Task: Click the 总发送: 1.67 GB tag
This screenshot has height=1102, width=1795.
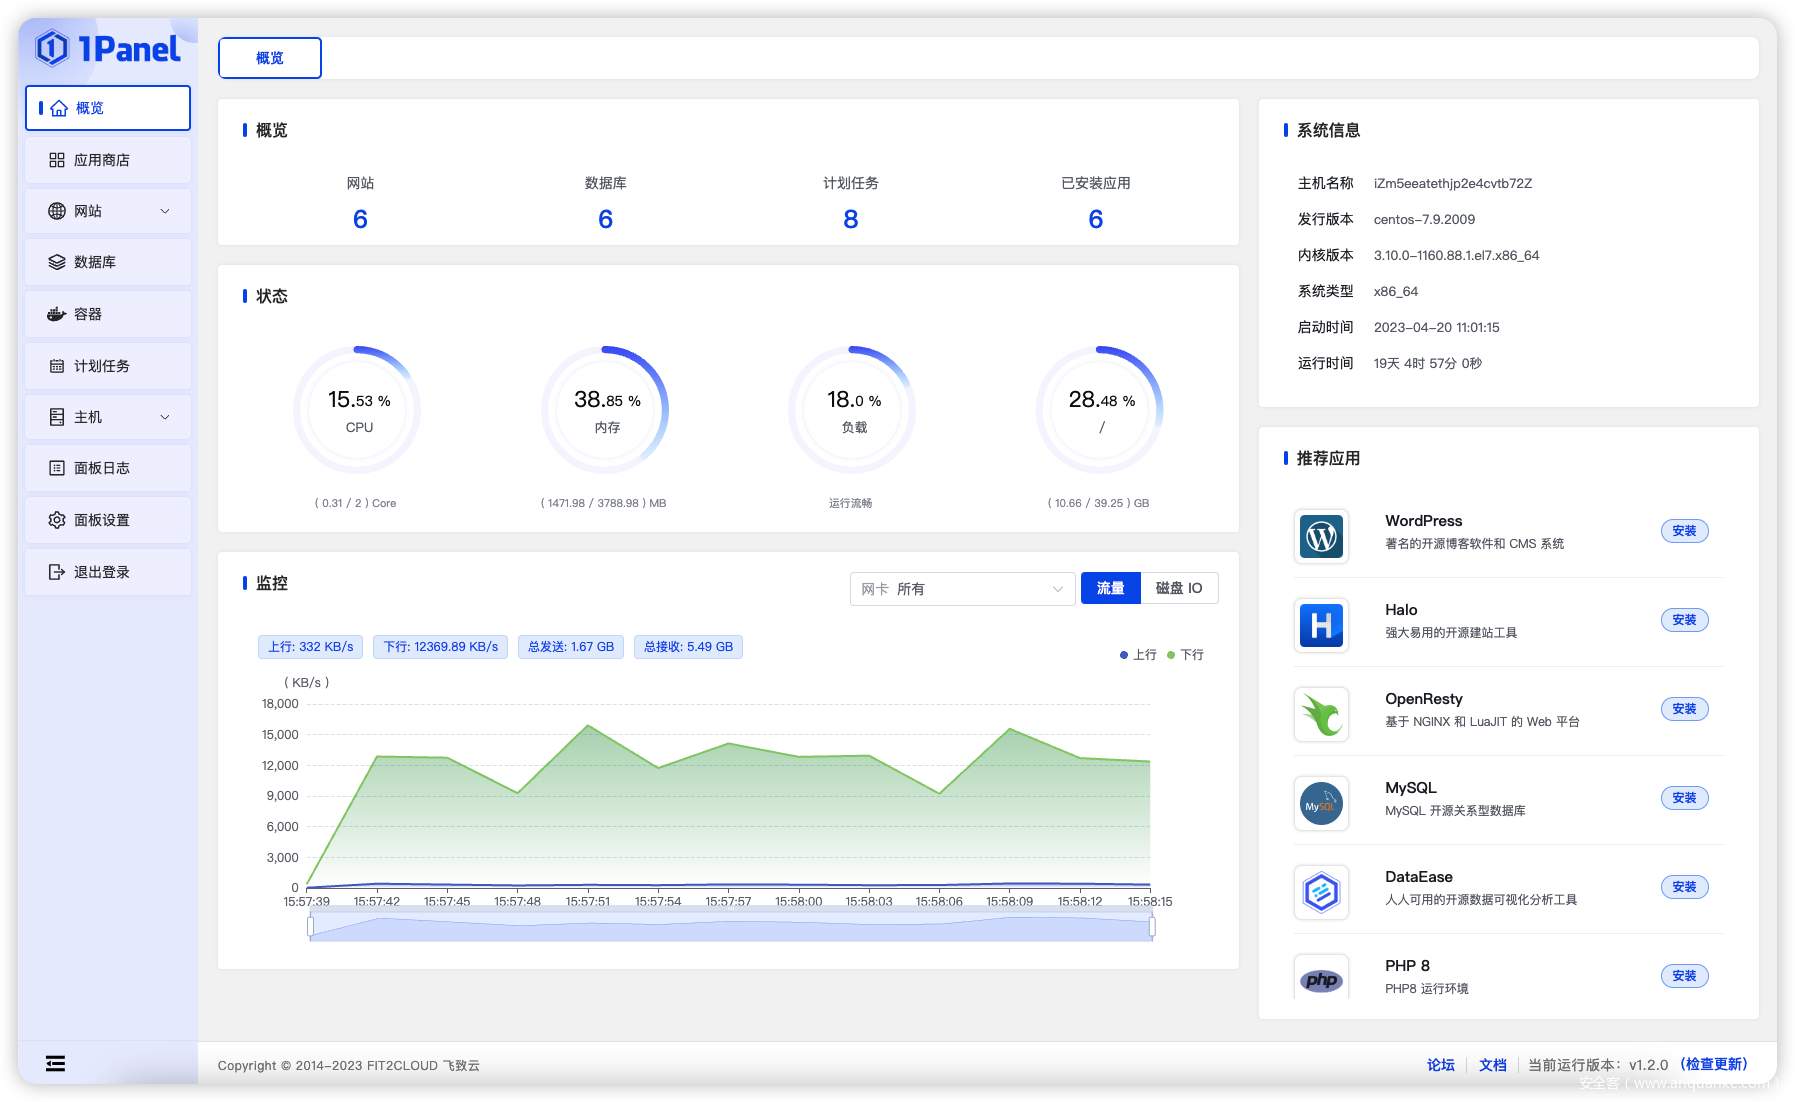Action: (x=571, y=647)
